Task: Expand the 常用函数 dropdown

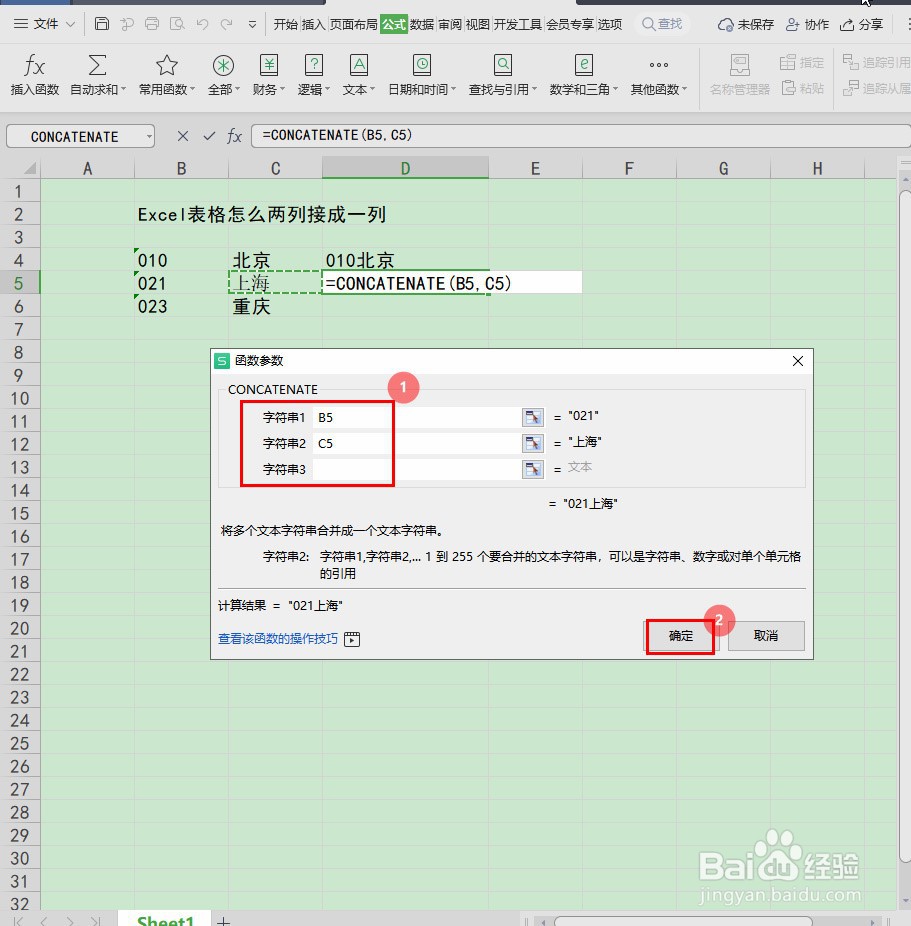Action: click(163, 74)
